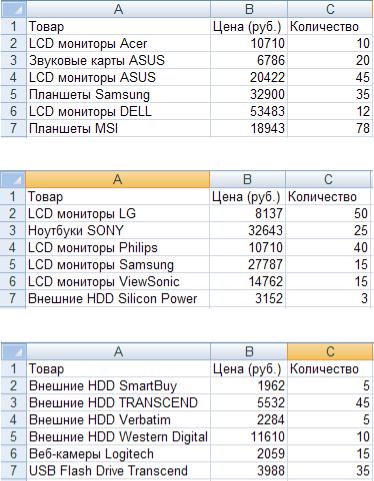
Task: Click cell Веб-камеры Logitech
Action: coord(118,454)
